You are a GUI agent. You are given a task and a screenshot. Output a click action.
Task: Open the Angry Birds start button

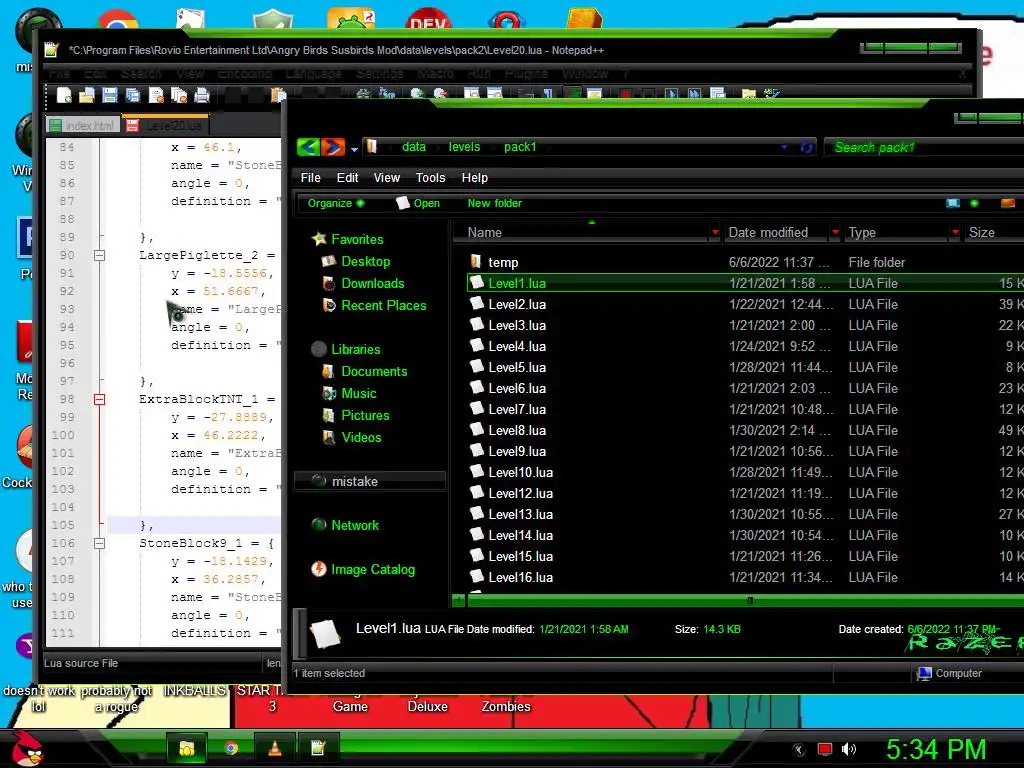pos(27,748)
